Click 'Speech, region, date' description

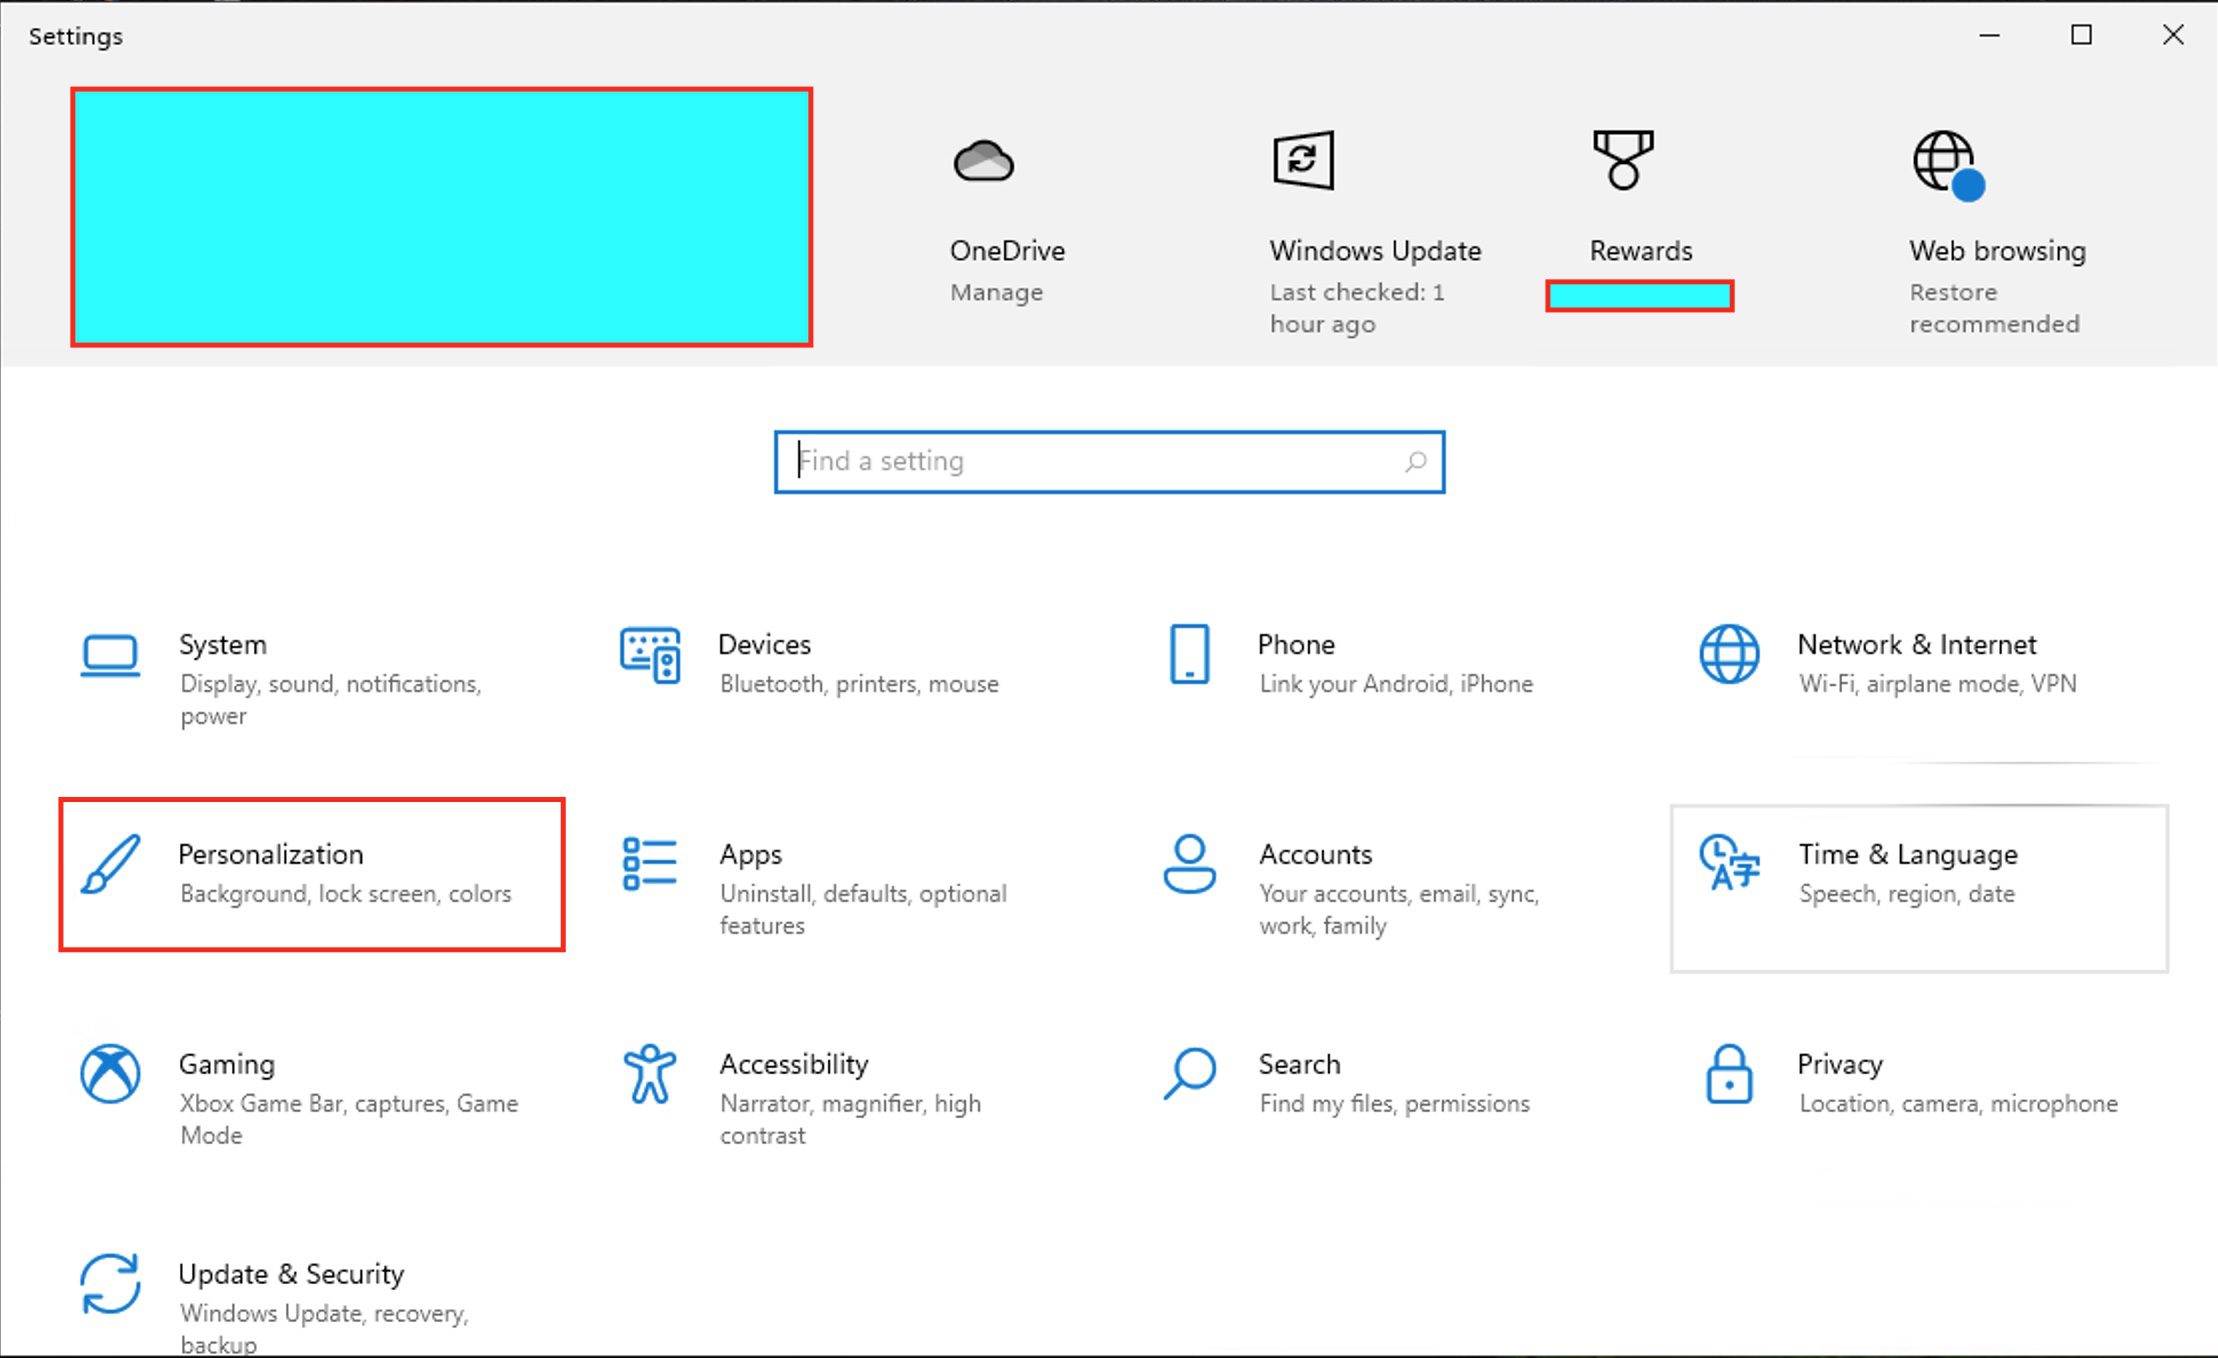coord(1907,894)
